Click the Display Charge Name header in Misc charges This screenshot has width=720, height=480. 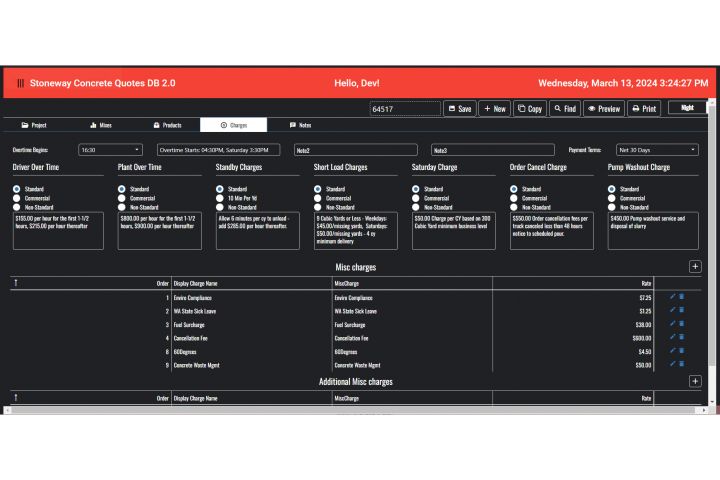point(196,283)
